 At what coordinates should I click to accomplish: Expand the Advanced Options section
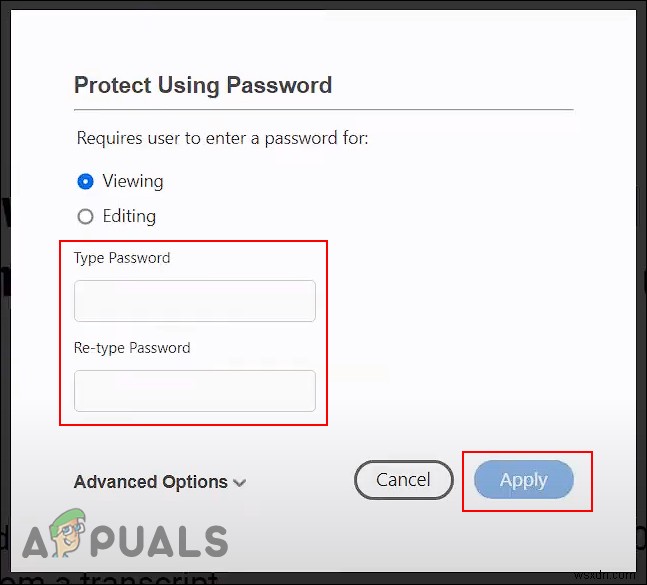160,481
